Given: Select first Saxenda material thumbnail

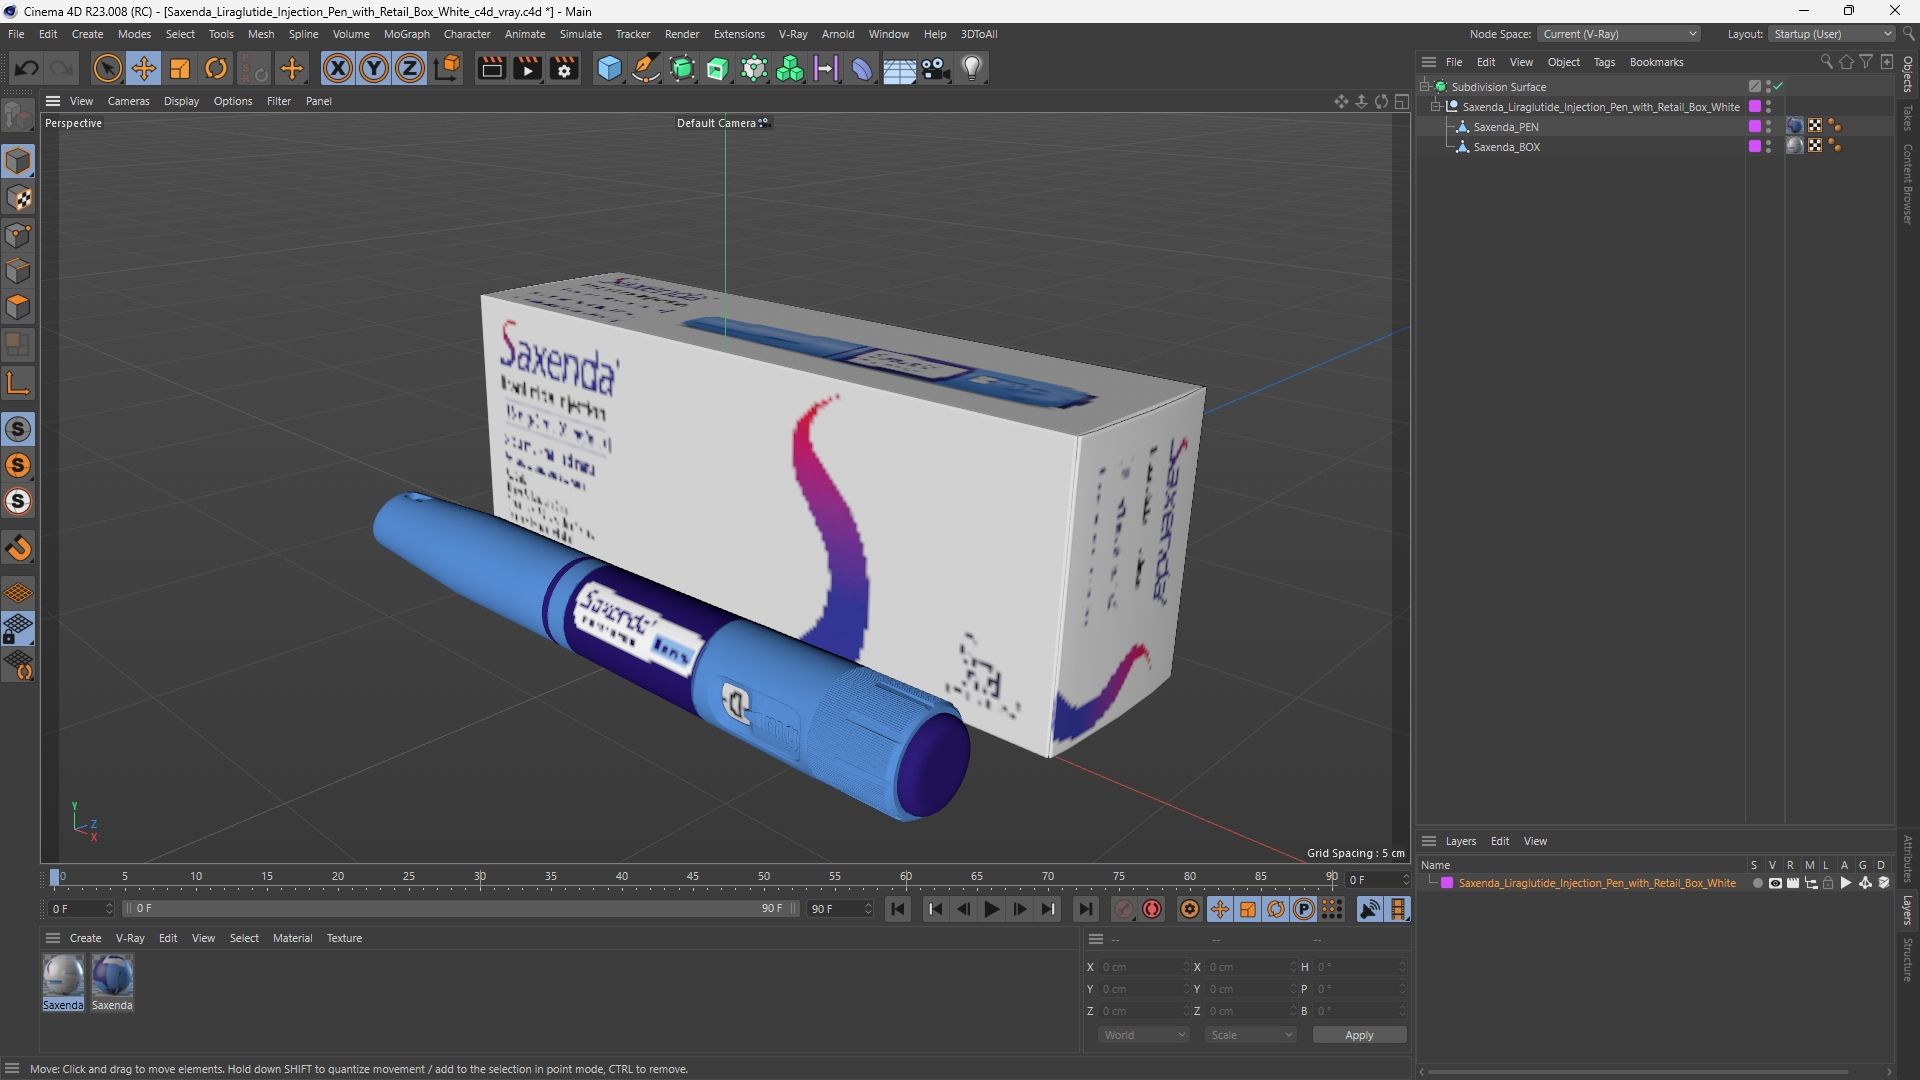Looking at the screenshot, I should point(63,975).
